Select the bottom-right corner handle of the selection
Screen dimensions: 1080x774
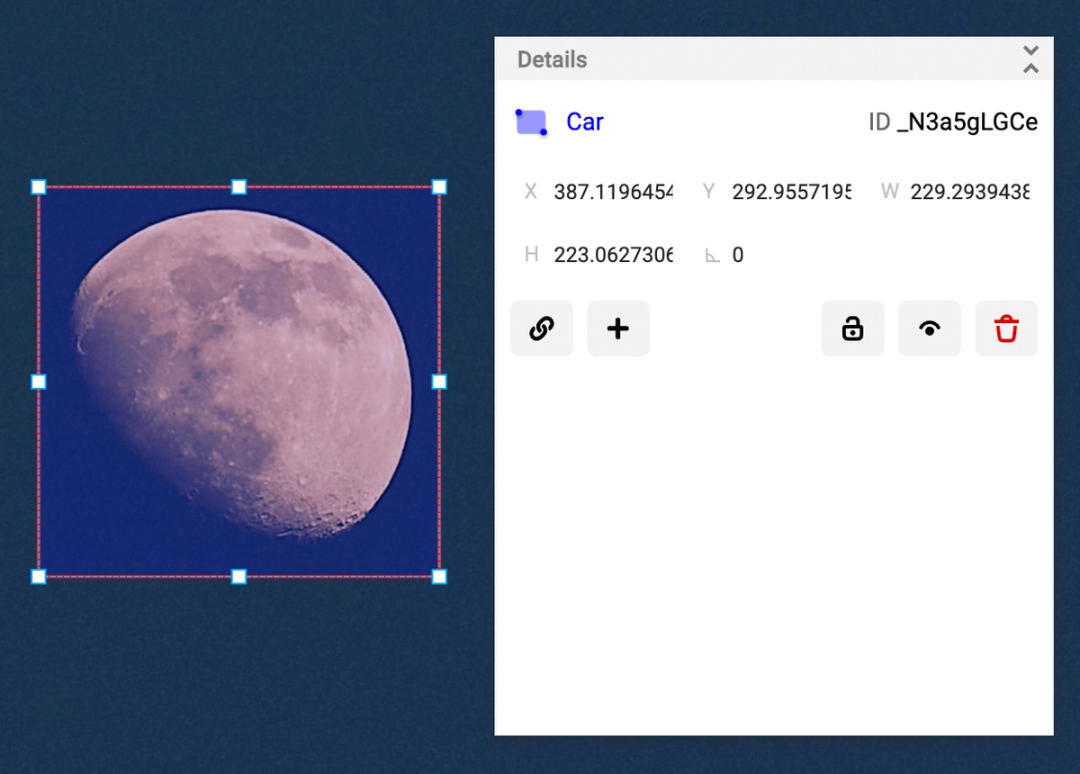(x=439, y=576)
